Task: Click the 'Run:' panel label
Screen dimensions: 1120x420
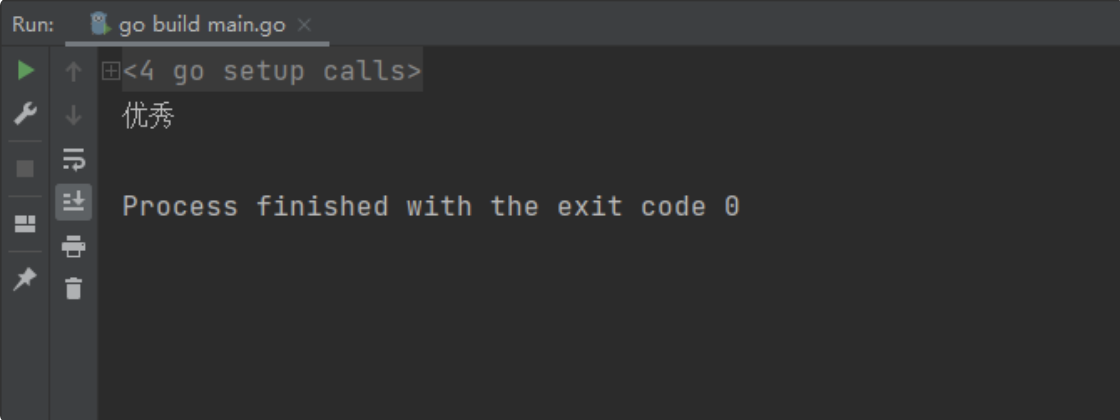Action: 33,25
